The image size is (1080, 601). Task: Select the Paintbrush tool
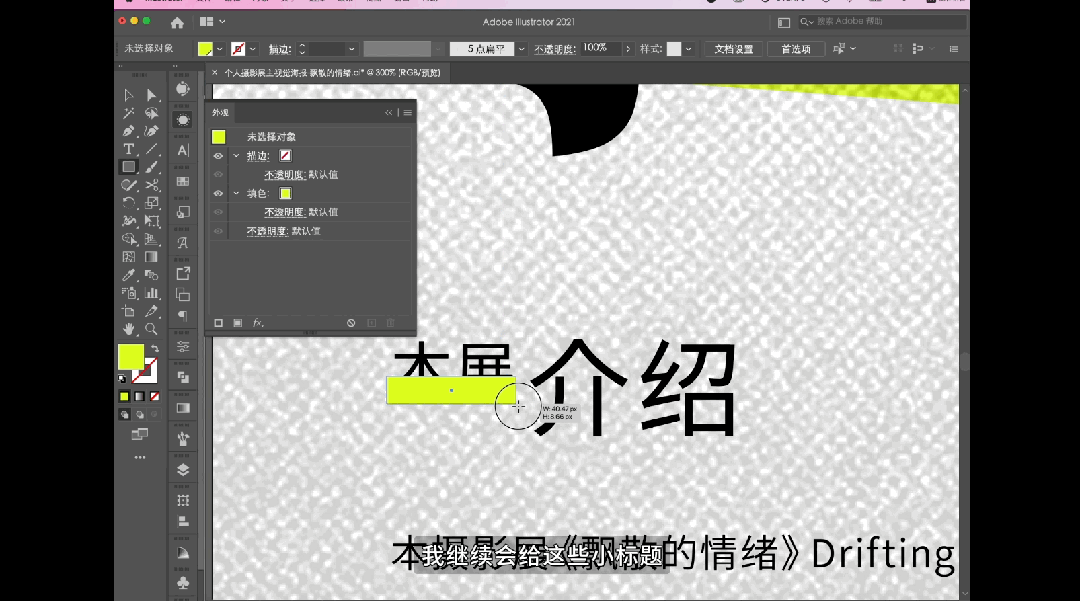152,167
